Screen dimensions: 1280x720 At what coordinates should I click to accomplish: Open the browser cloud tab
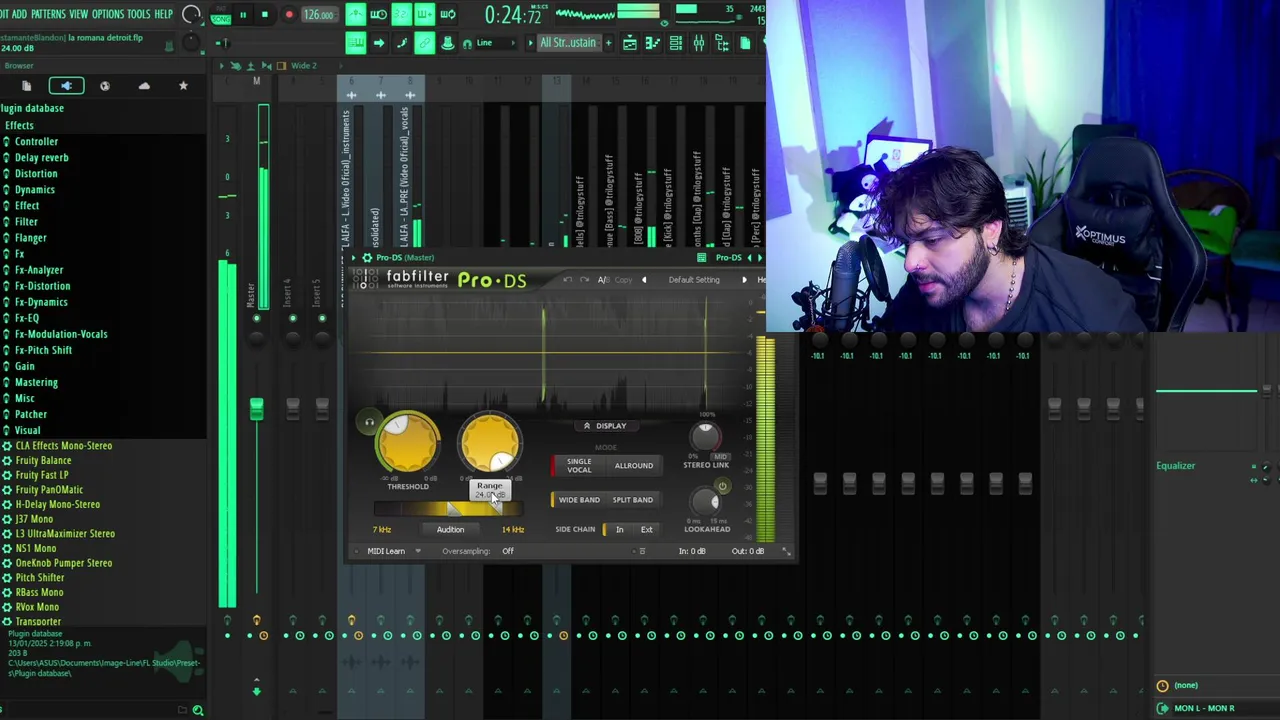coord(144,86)
